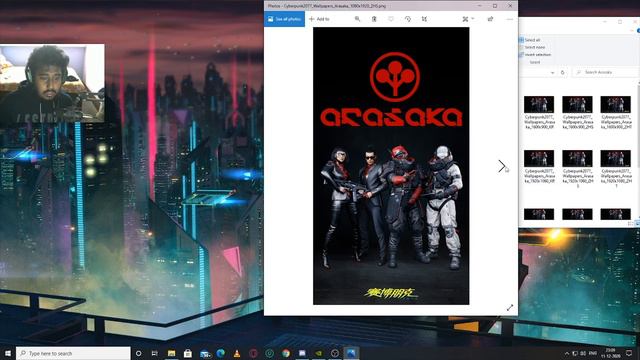
Task: Open the Photos app icon on taskbar
Action: 351,353
